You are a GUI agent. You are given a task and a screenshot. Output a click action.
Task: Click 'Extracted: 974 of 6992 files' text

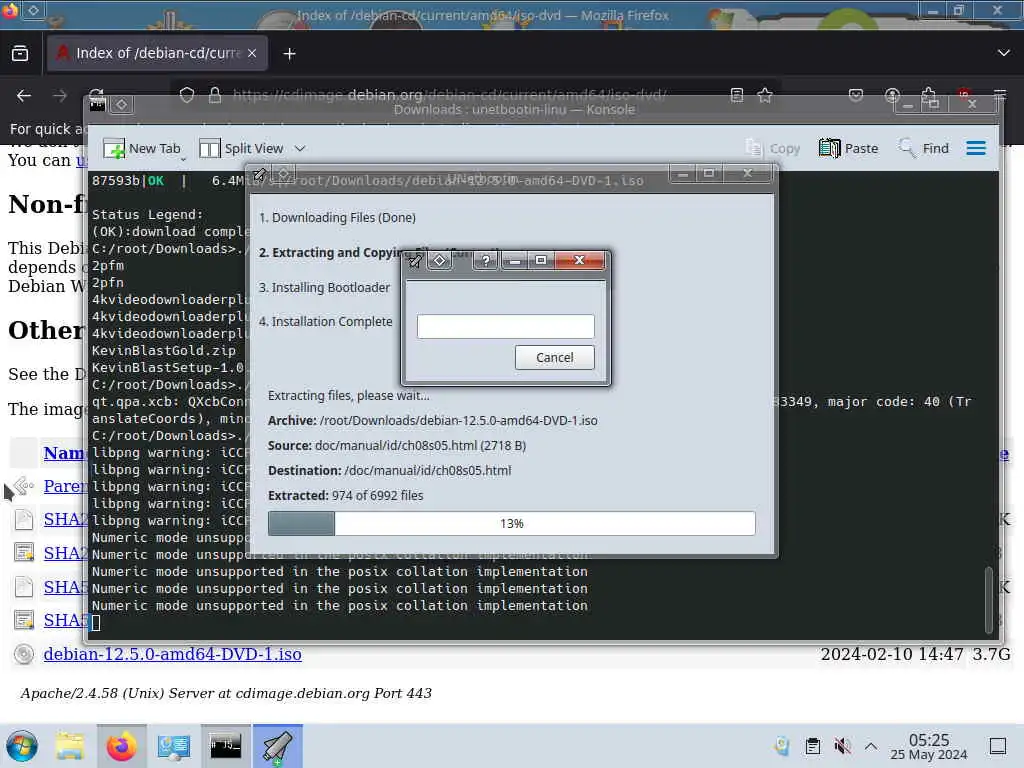(x=345, y=495)
